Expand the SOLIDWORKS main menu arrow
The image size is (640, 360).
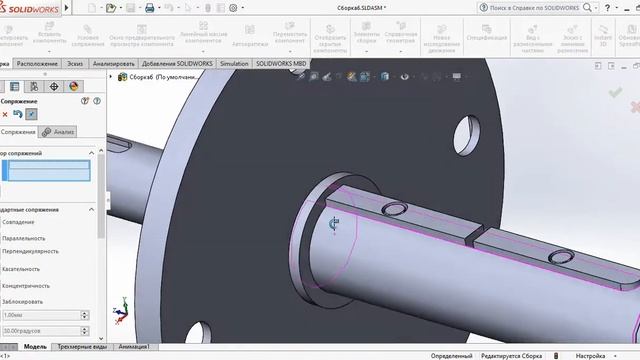pyautogui.click(x=67, y=8)
